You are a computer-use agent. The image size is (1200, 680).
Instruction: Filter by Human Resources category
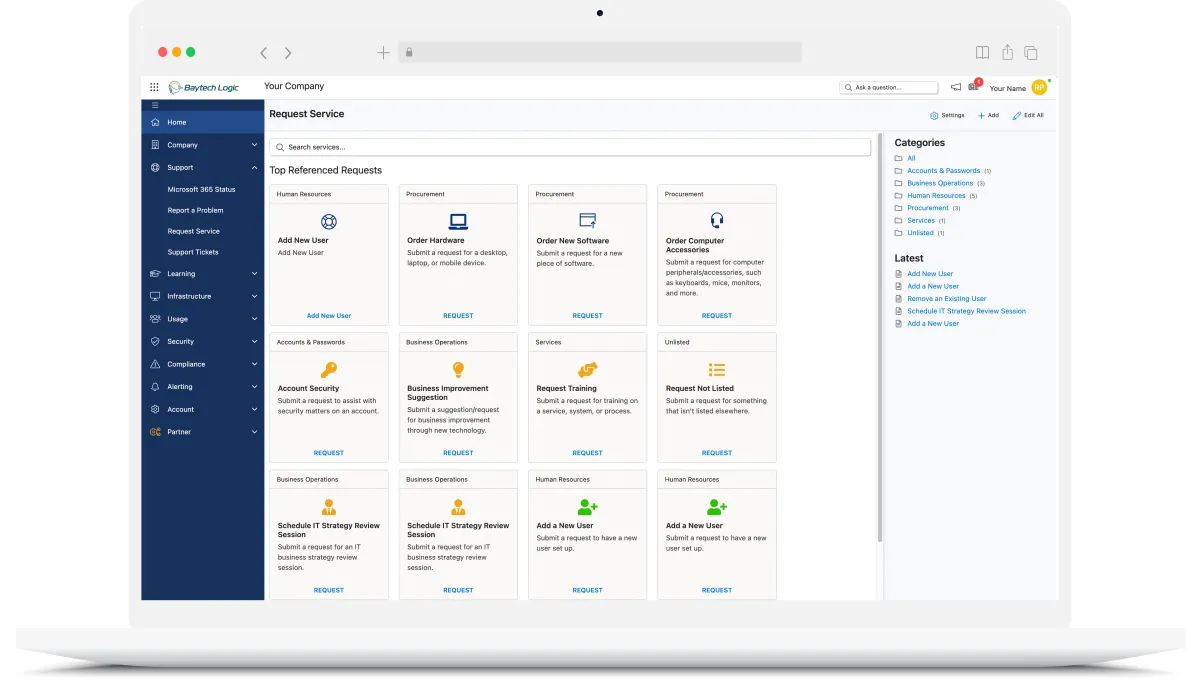coord(936,196)
